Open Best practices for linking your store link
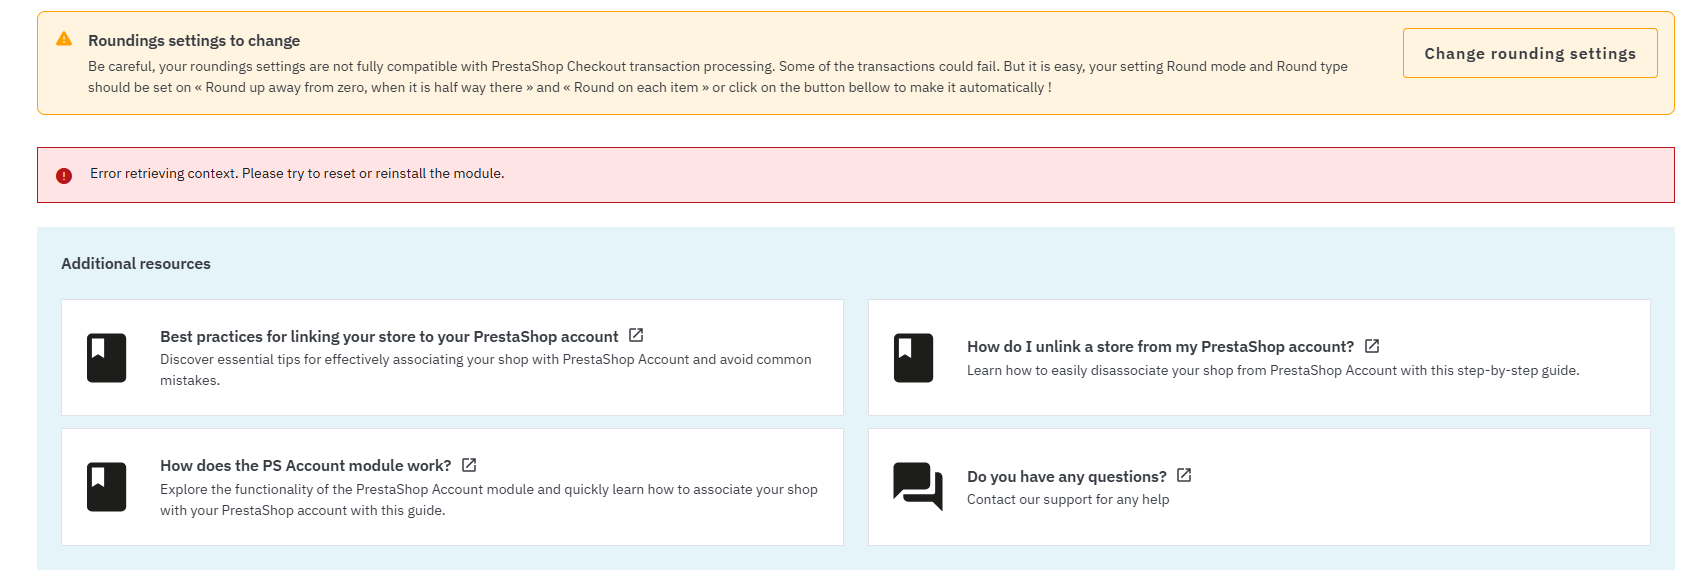 [x=389, y=337]
